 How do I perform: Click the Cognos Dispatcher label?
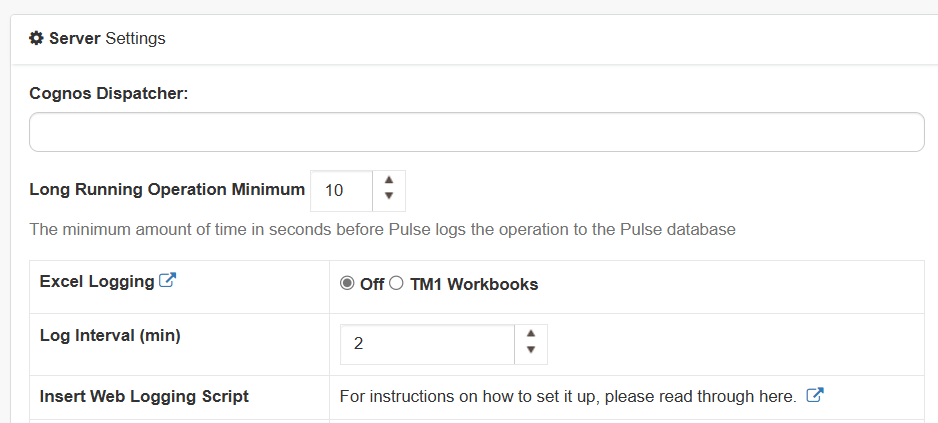[x=109, y=94]
